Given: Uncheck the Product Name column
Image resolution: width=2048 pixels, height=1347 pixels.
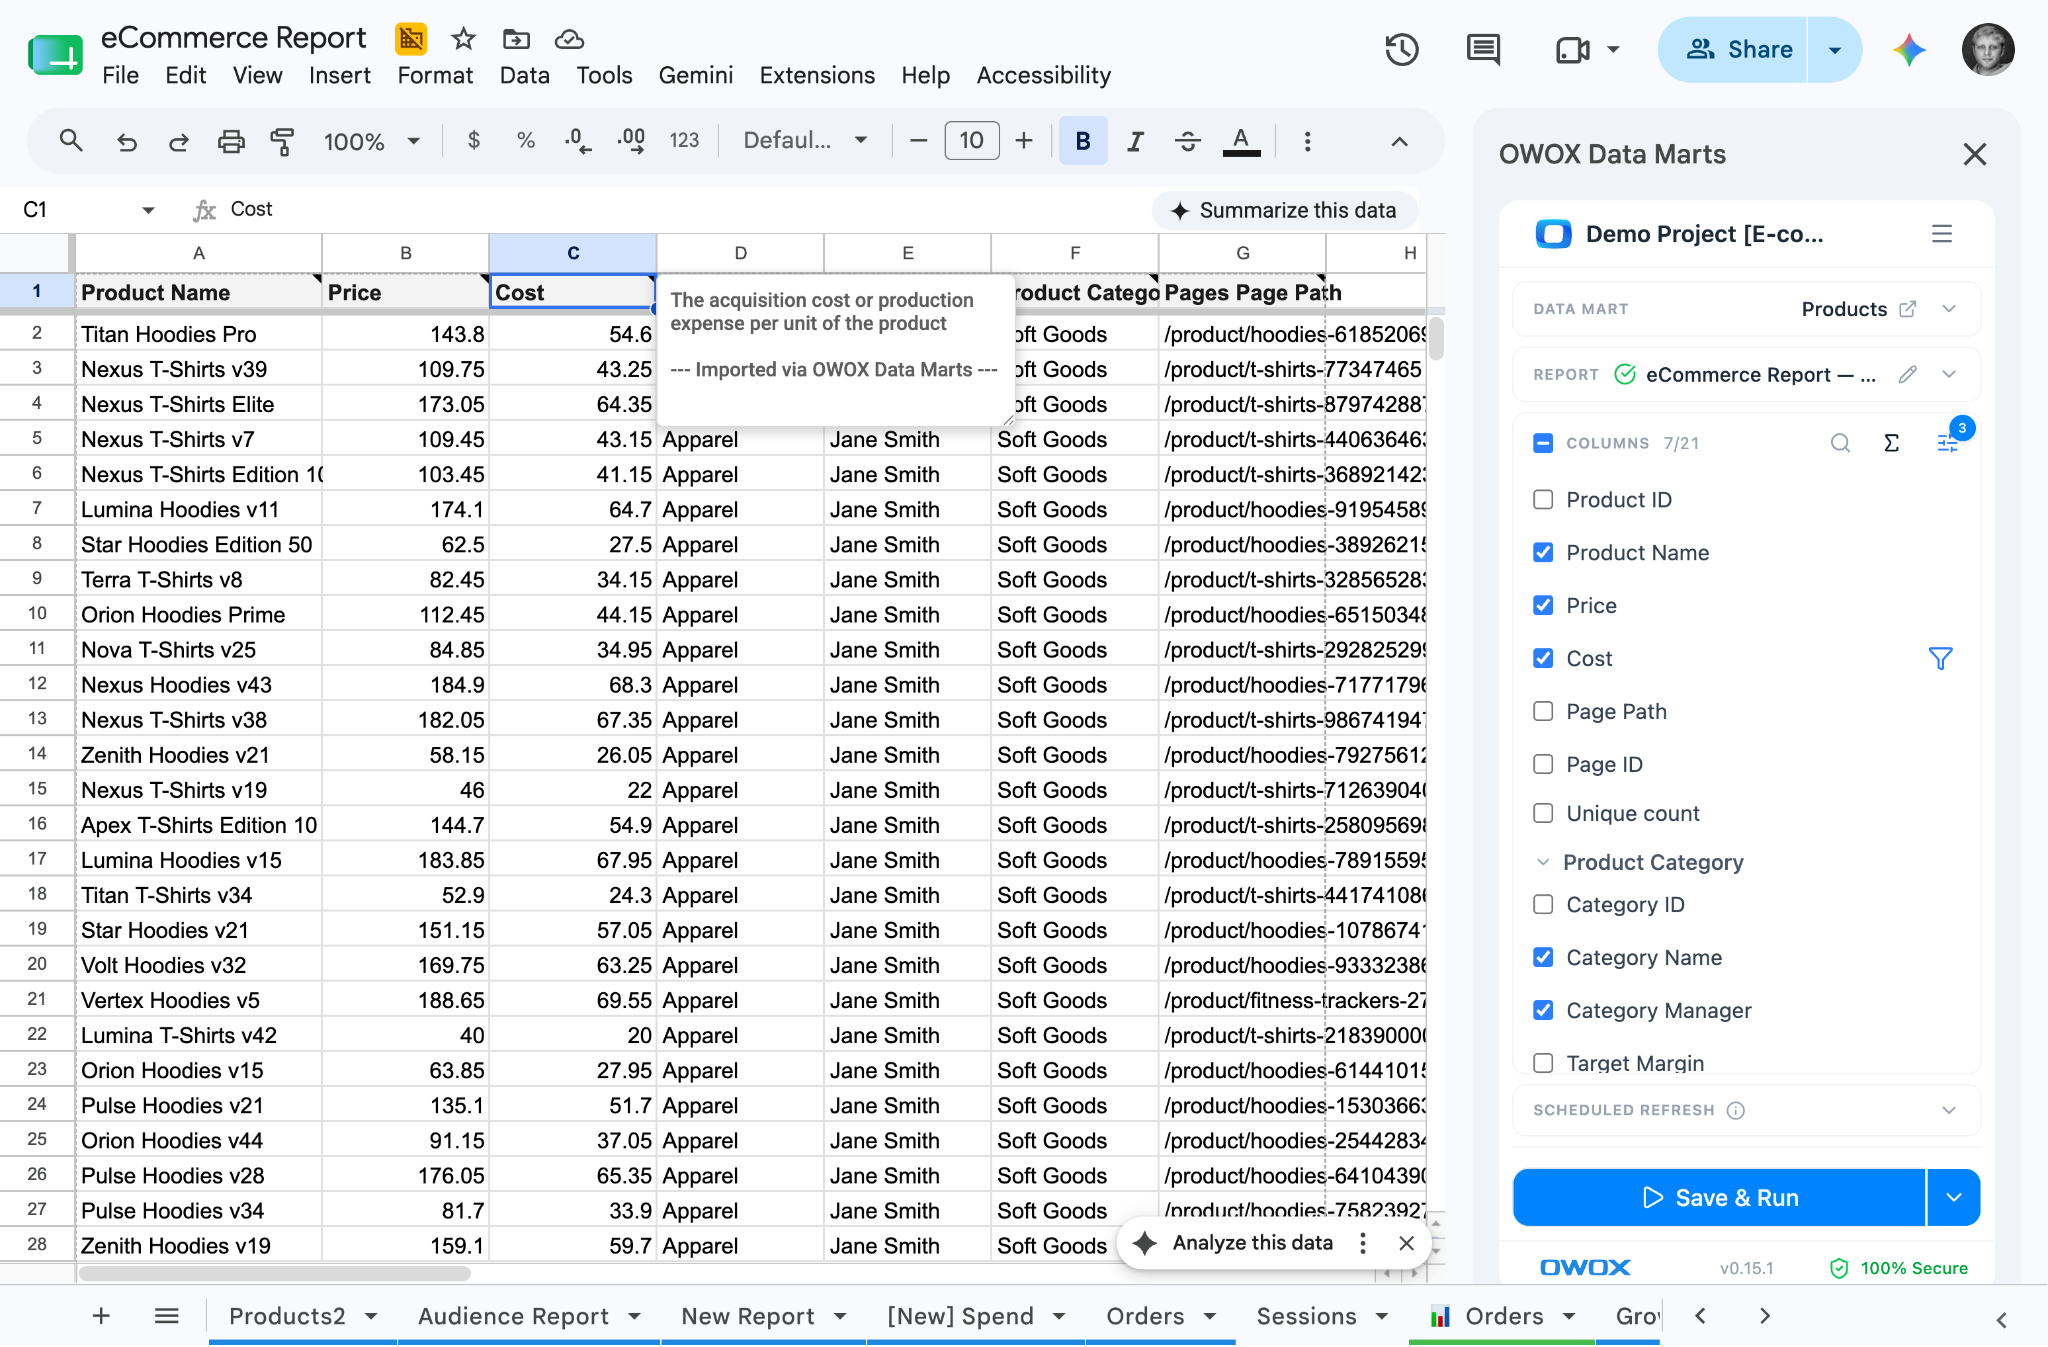Looking at the screenshot, I should (x=1543, y=552).
